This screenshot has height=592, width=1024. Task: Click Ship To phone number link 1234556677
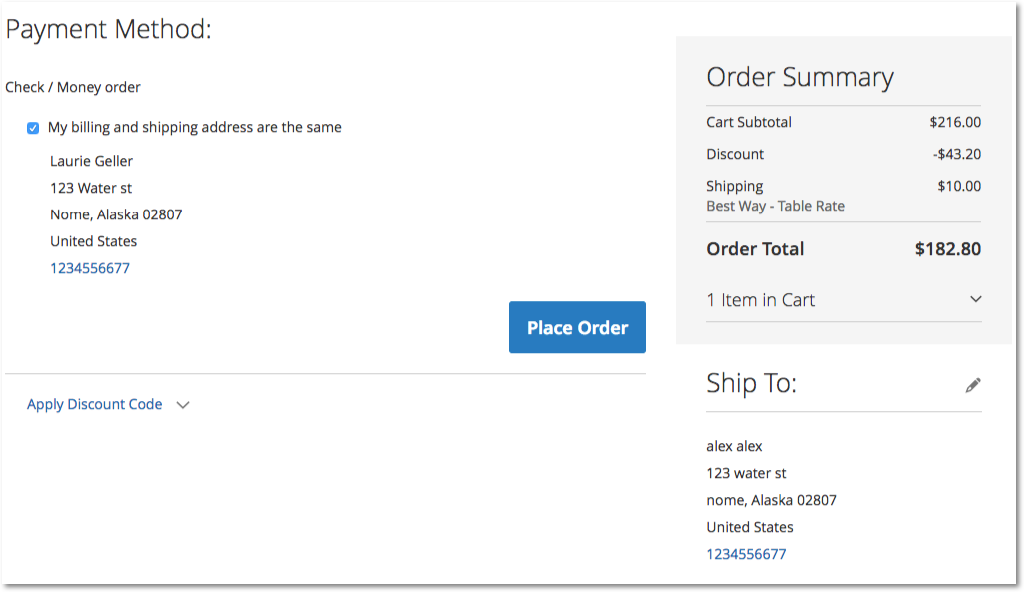point(746,554)
